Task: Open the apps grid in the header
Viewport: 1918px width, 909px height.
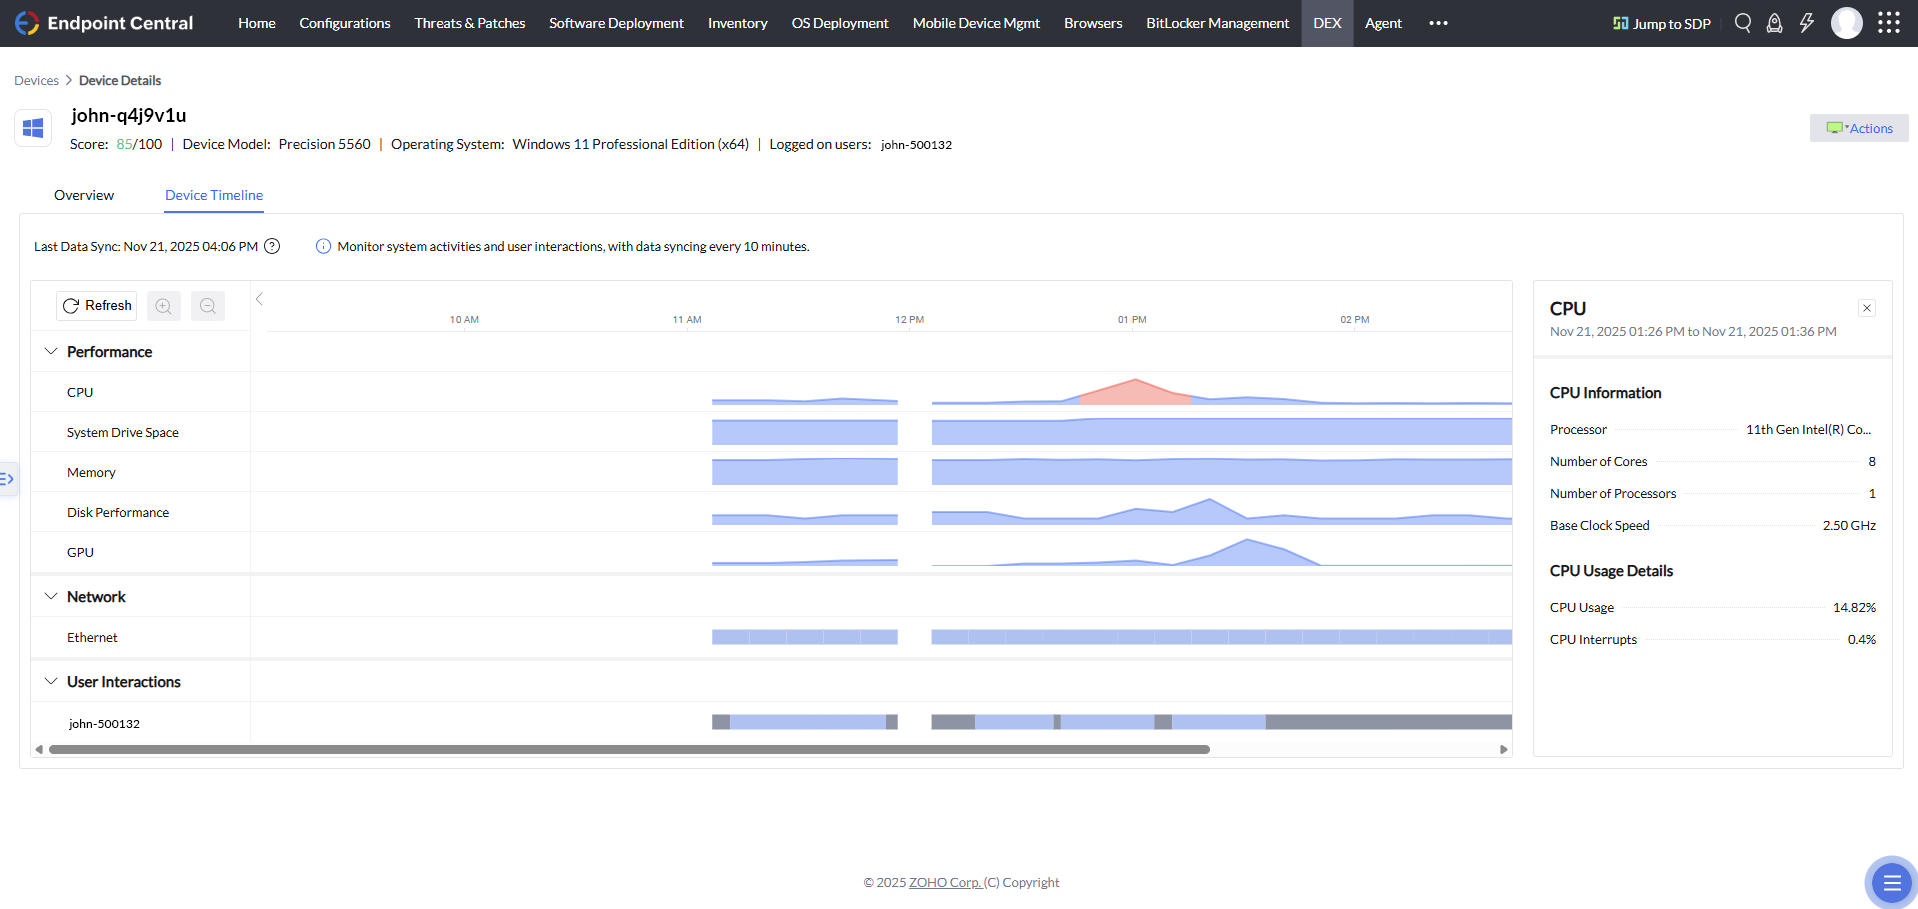Action: 1888,22
